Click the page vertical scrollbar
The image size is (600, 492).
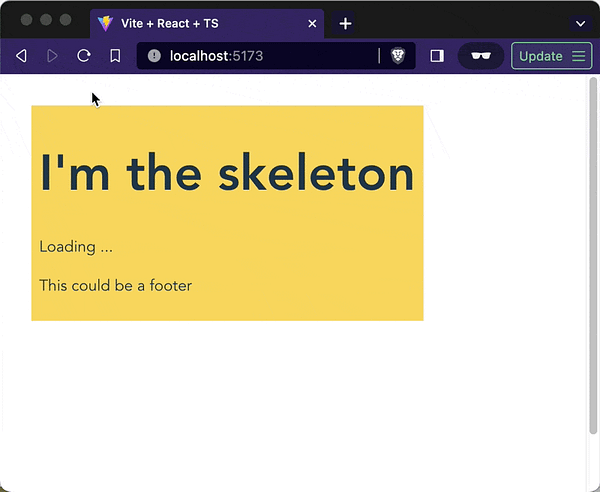593,256
